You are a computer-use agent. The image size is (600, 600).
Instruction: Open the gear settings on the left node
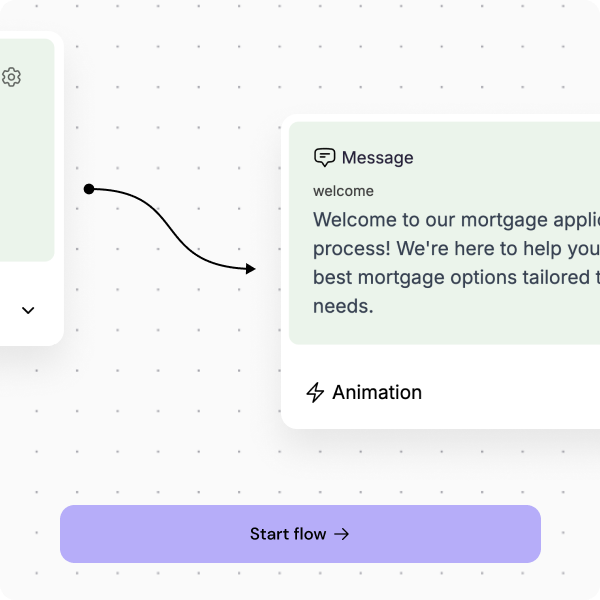(11, 77)
